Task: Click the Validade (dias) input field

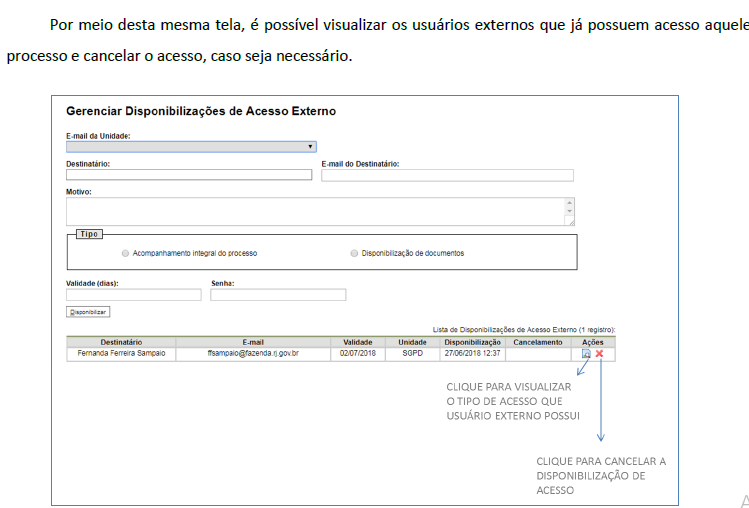Action: [133, 295]
